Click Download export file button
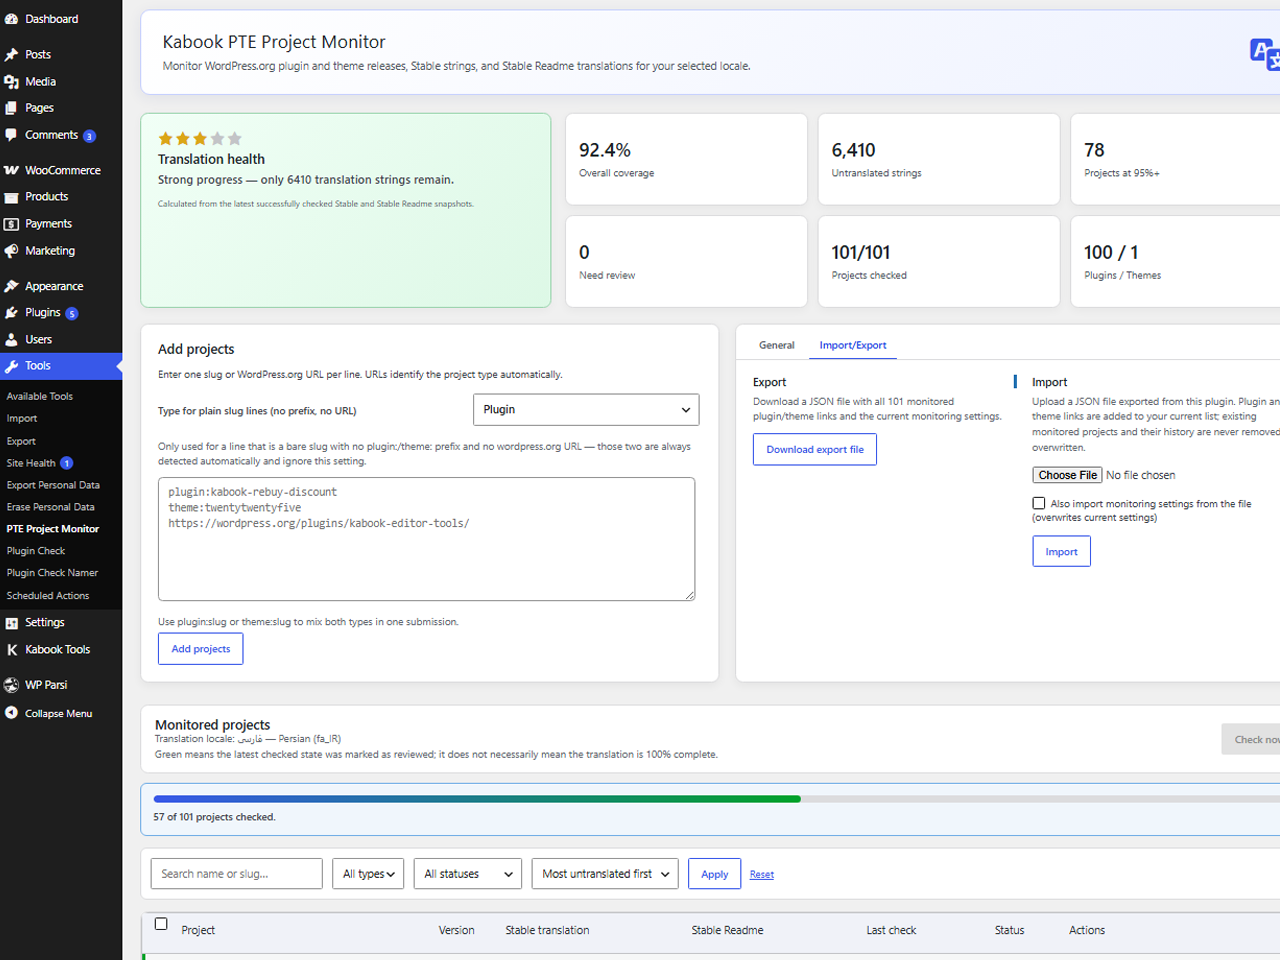Screen dimensions: 1280x960 tap(815, 450)
